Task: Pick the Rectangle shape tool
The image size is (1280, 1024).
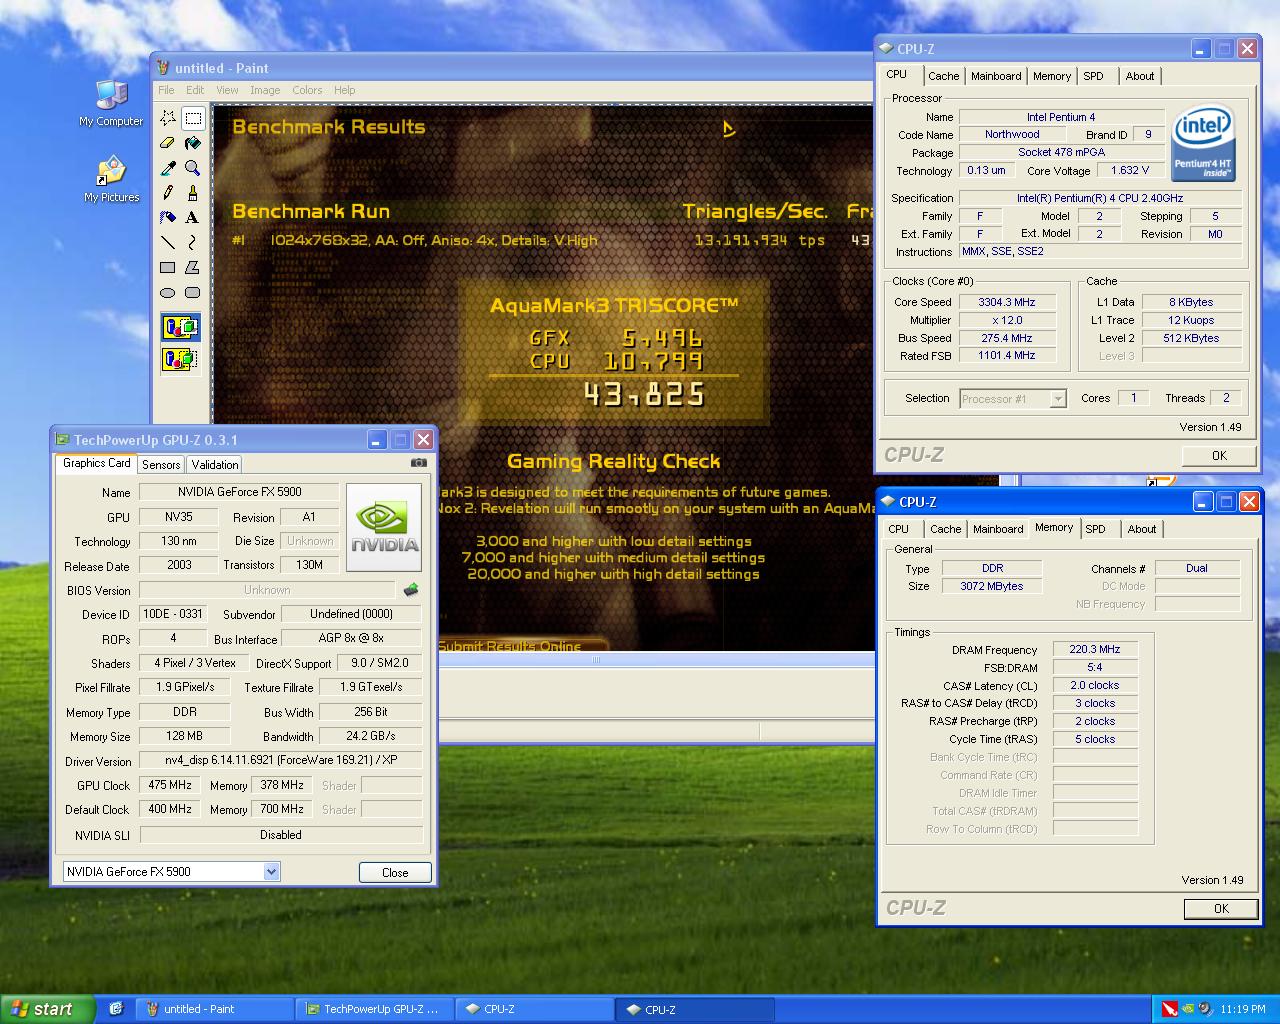Action: point(168,268)
